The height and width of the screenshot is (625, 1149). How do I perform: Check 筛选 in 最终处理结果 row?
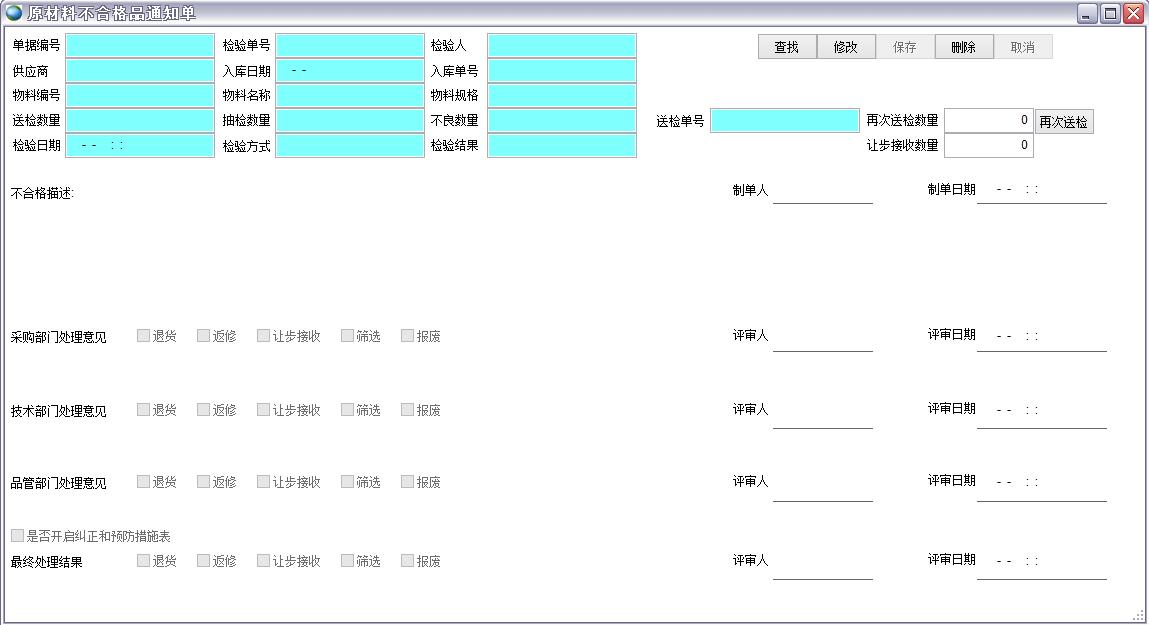348,561
